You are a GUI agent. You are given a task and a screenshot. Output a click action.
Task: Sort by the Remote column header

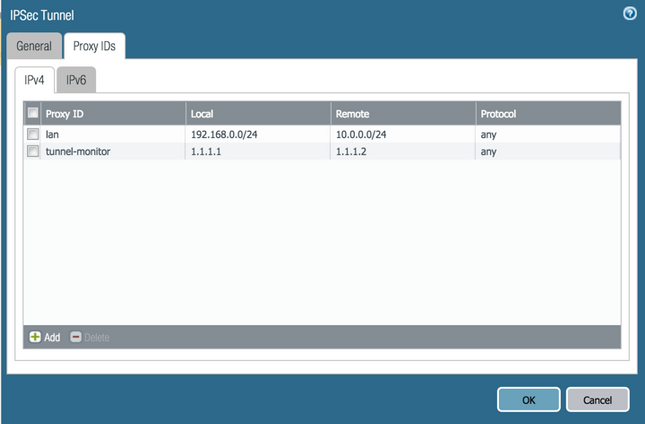tap(403, 114)
